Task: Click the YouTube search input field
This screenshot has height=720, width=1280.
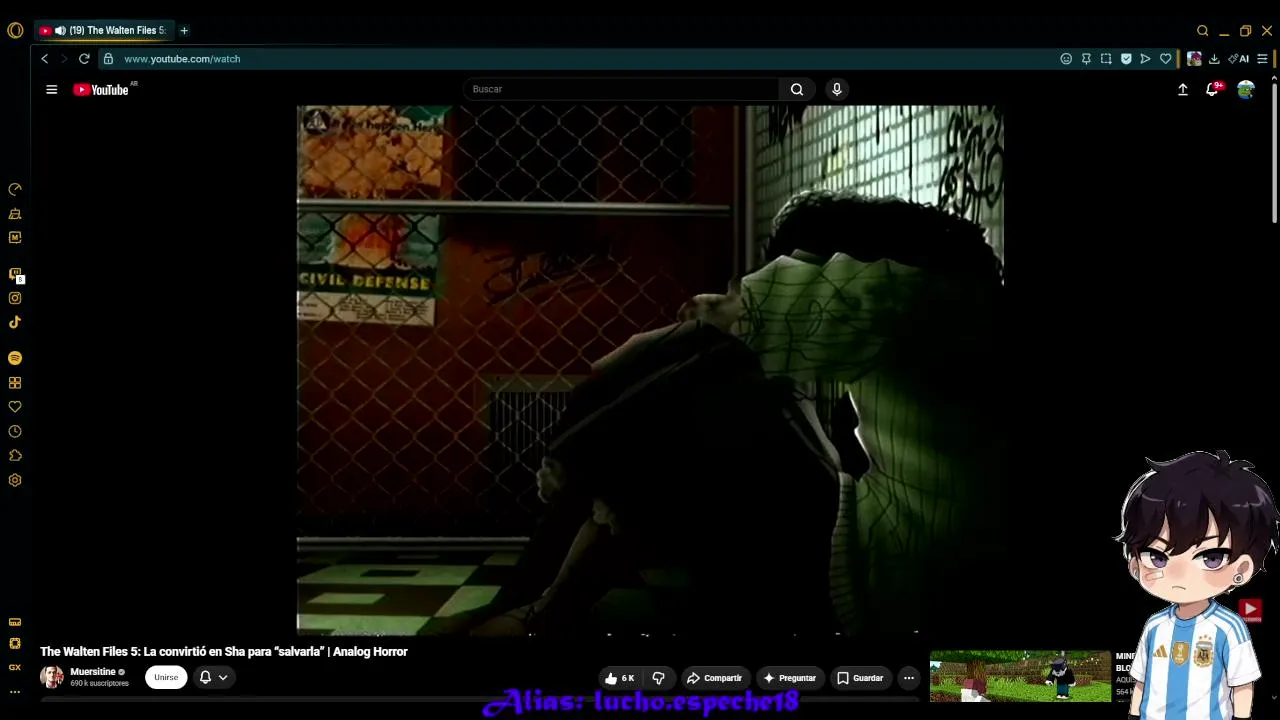Action: pyautogui.click(x=620, y=89)
